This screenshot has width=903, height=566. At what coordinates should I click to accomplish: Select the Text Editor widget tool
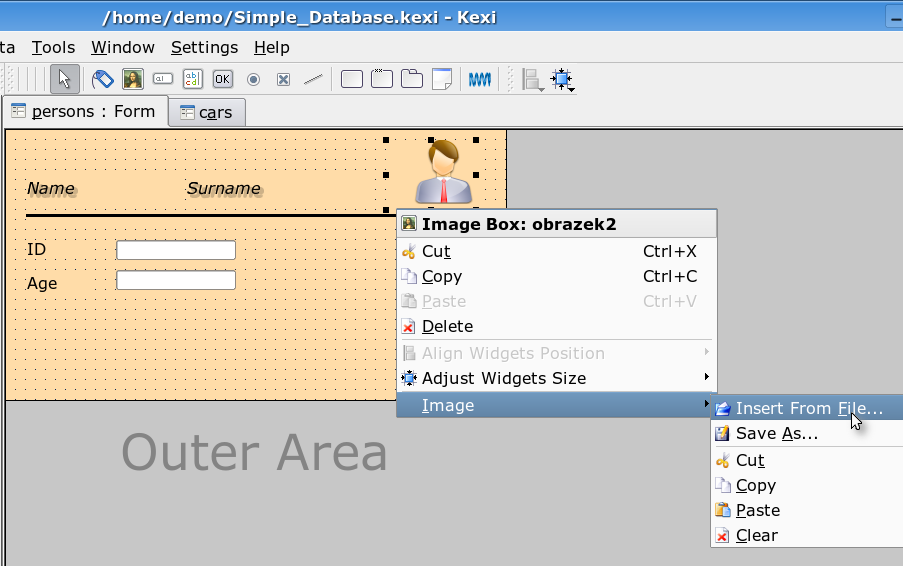(x=193, y=79)
